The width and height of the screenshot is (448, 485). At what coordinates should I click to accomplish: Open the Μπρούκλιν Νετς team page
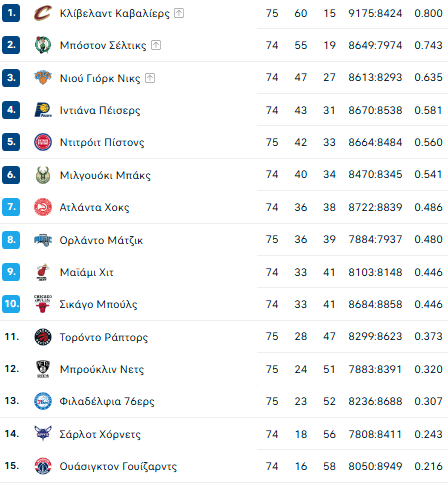click(x=102, y=369)
